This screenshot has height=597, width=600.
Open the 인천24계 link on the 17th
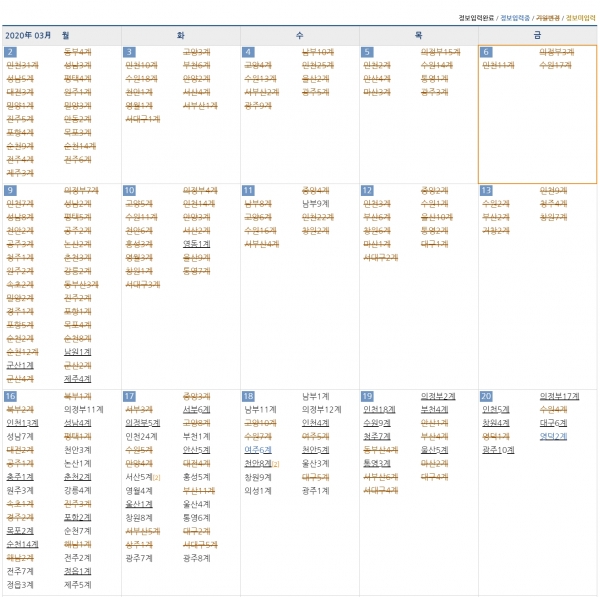141,436
